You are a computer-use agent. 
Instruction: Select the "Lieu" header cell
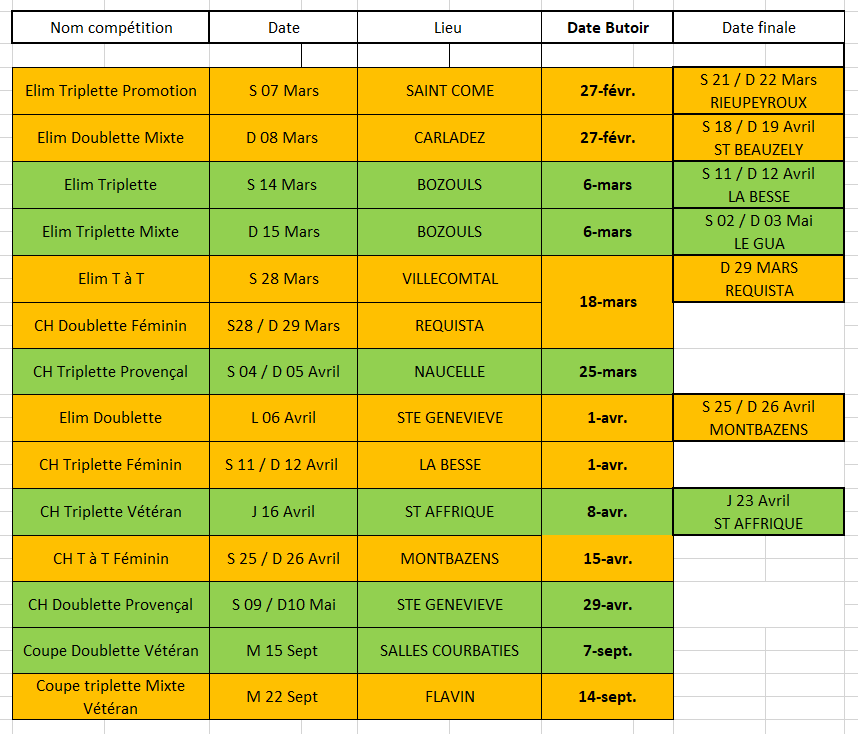click(449, 28)
